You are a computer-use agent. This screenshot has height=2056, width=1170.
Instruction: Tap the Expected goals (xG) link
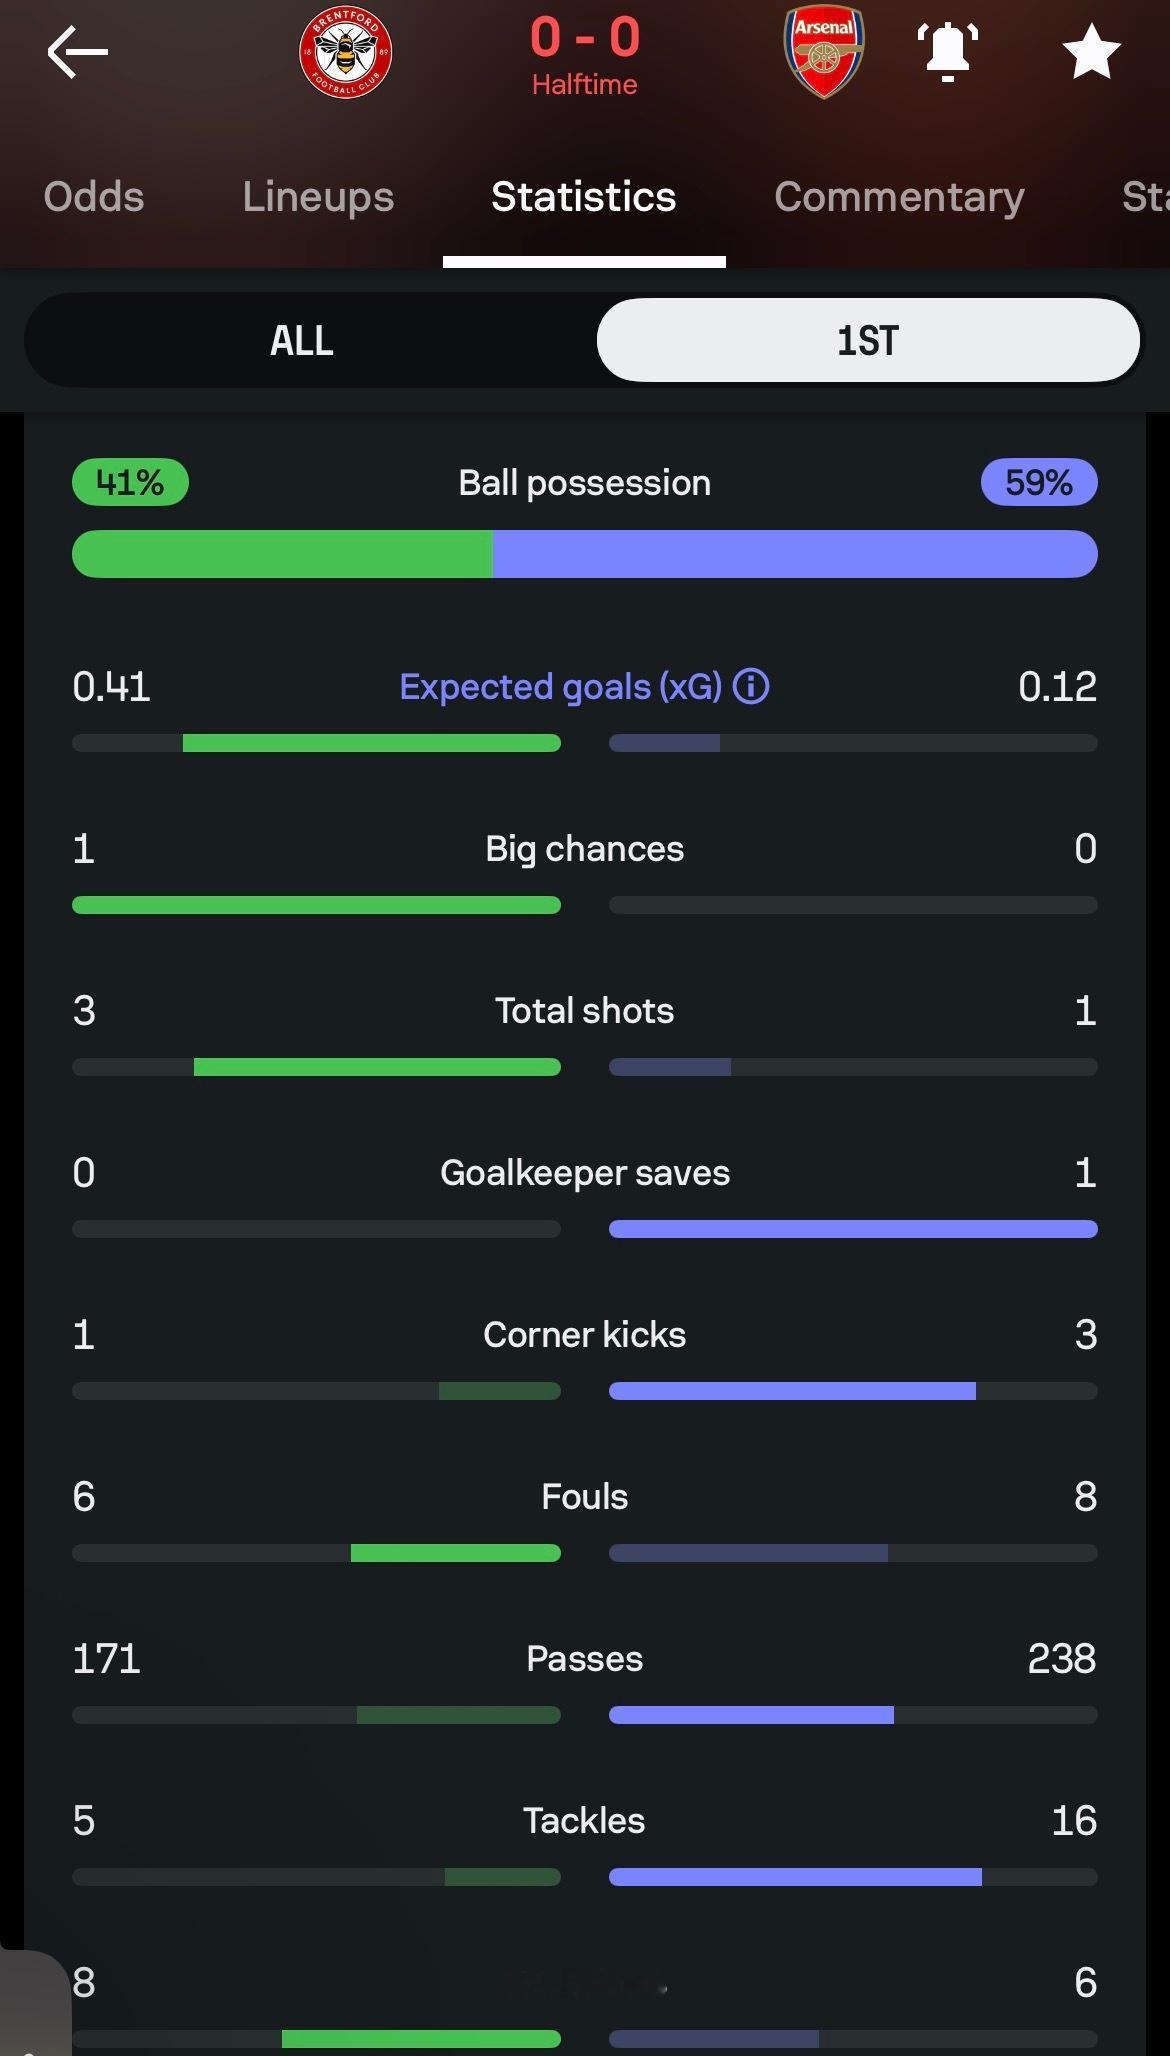tap(560, 687)
